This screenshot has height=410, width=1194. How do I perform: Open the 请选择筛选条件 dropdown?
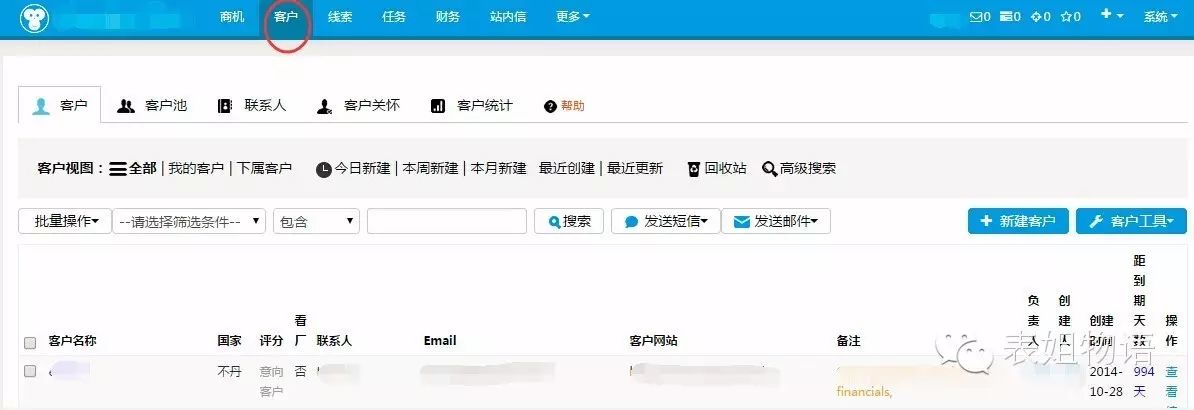190,221
